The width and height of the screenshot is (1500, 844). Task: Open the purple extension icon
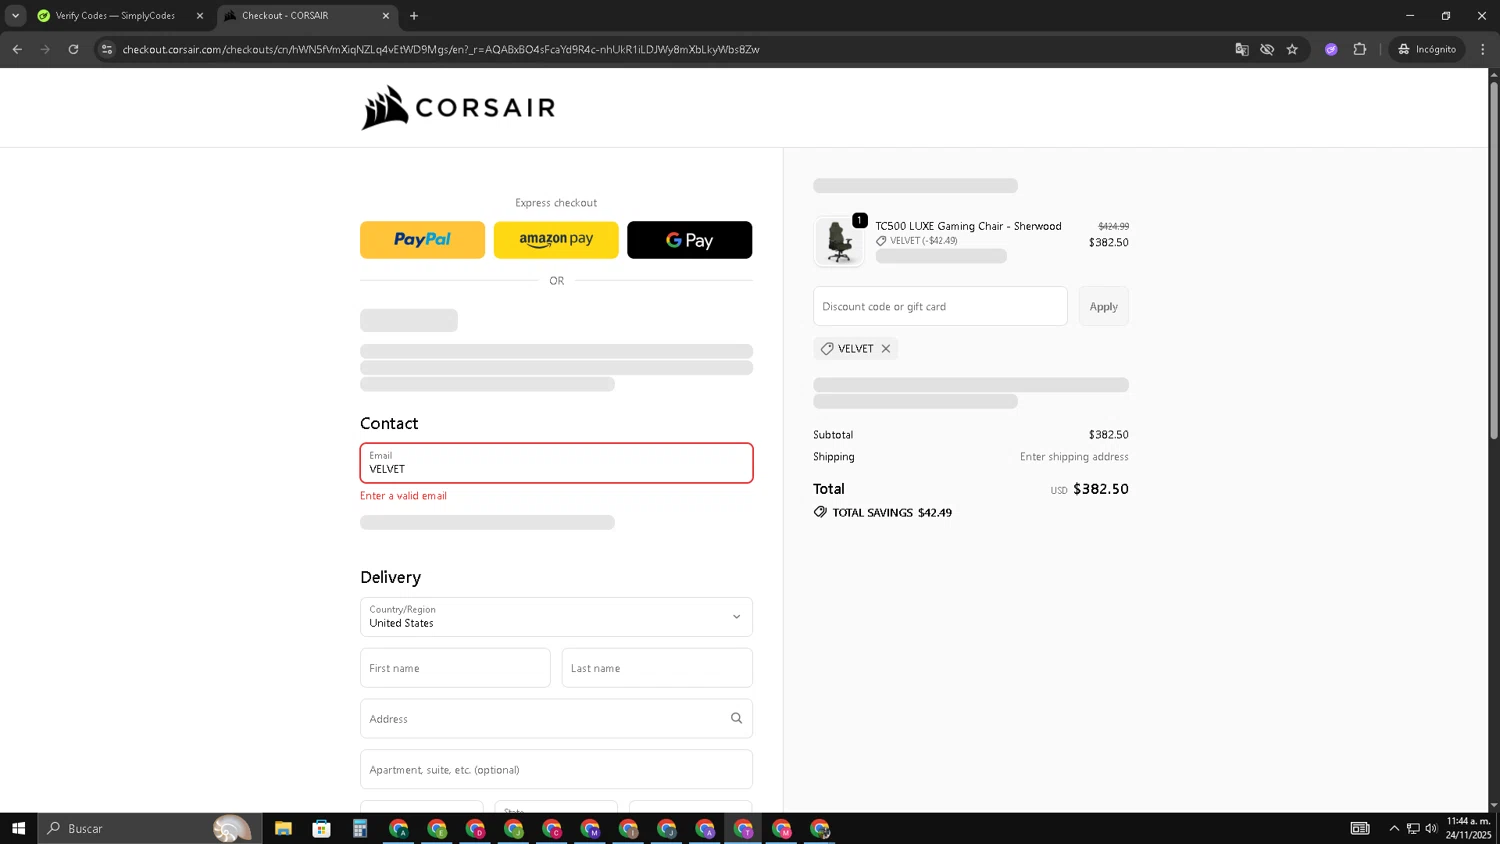(x=1331, y=49)
